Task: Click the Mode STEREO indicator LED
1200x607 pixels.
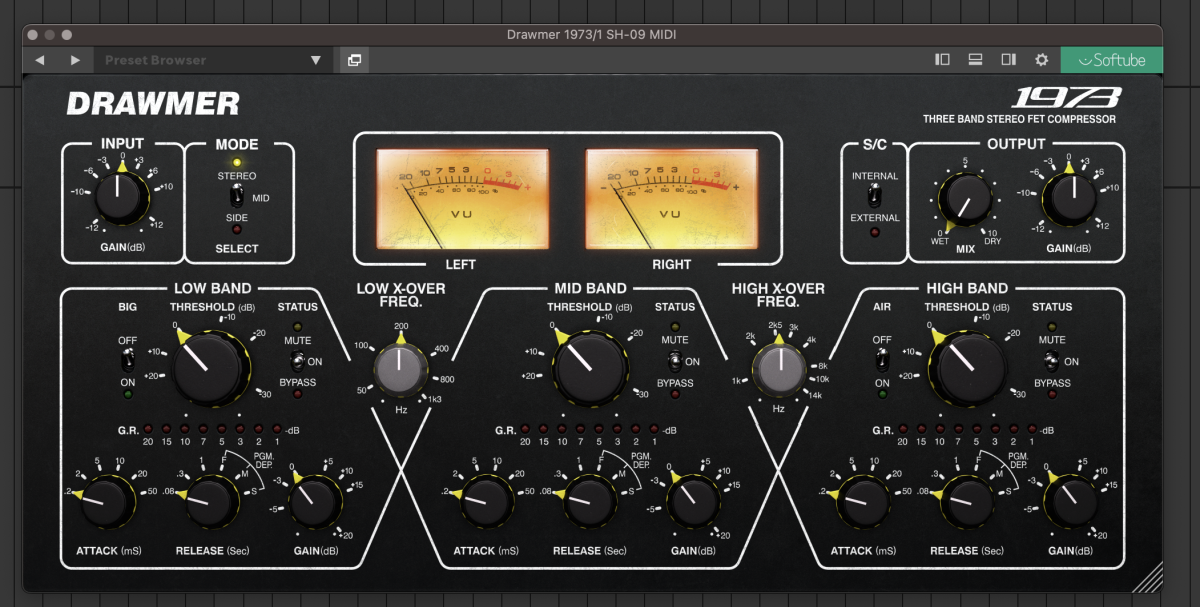Action: [x=237, y=162]
